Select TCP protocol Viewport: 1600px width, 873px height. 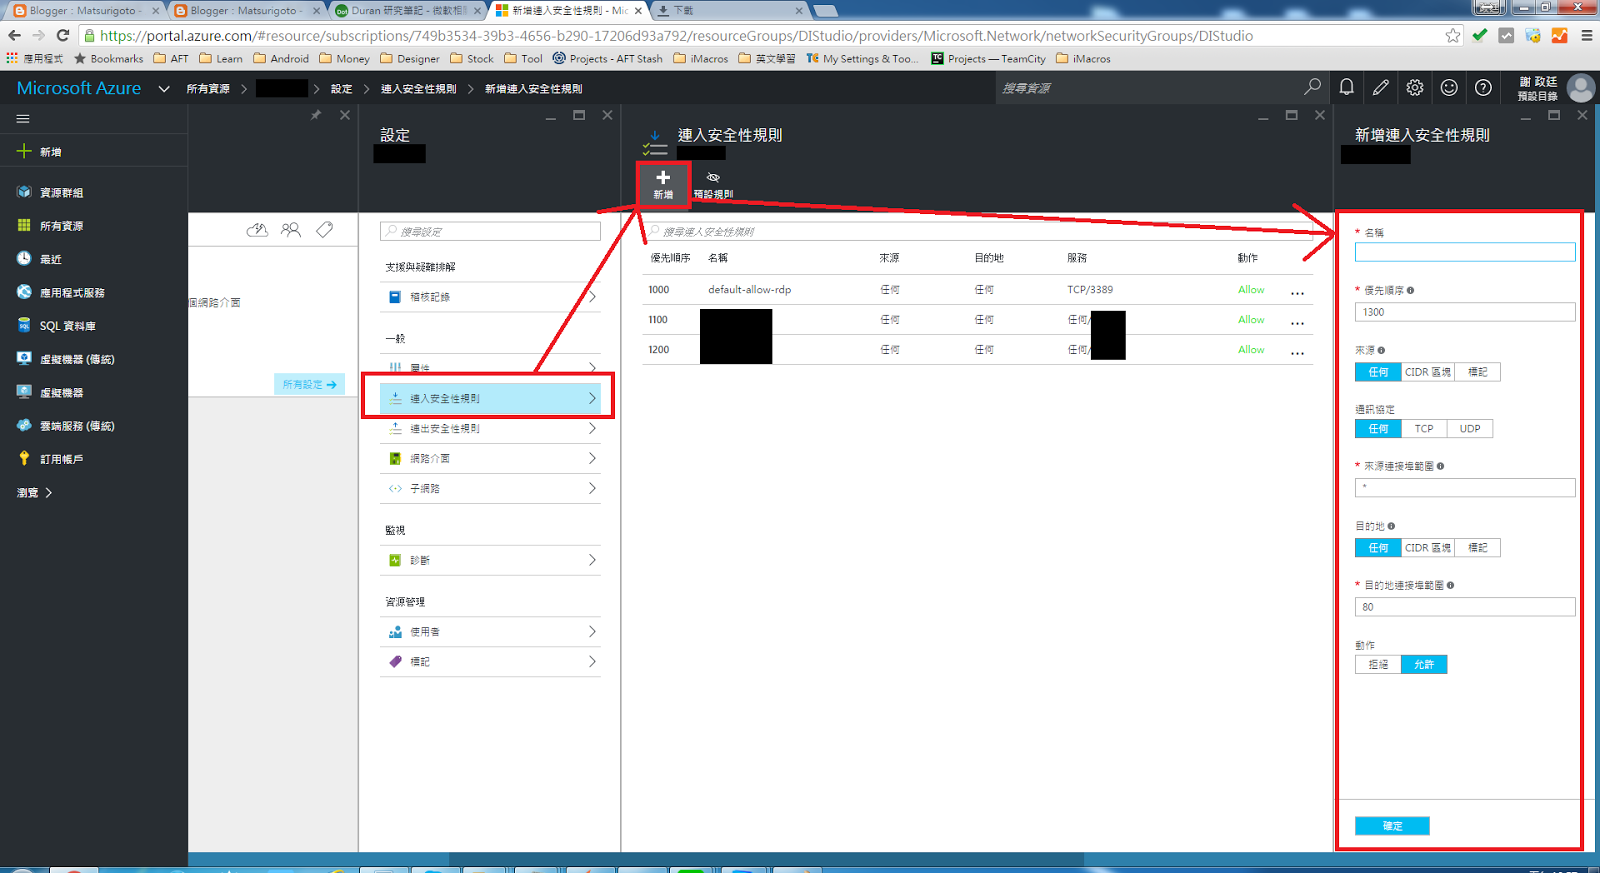click(x=1424, y=429)
